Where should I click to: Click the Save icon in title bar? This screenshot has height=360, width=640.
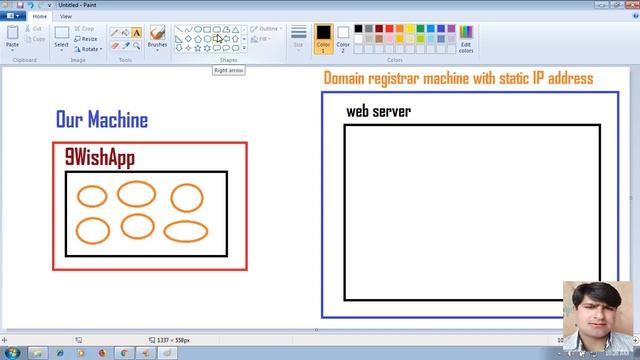(x=20, y=5)
